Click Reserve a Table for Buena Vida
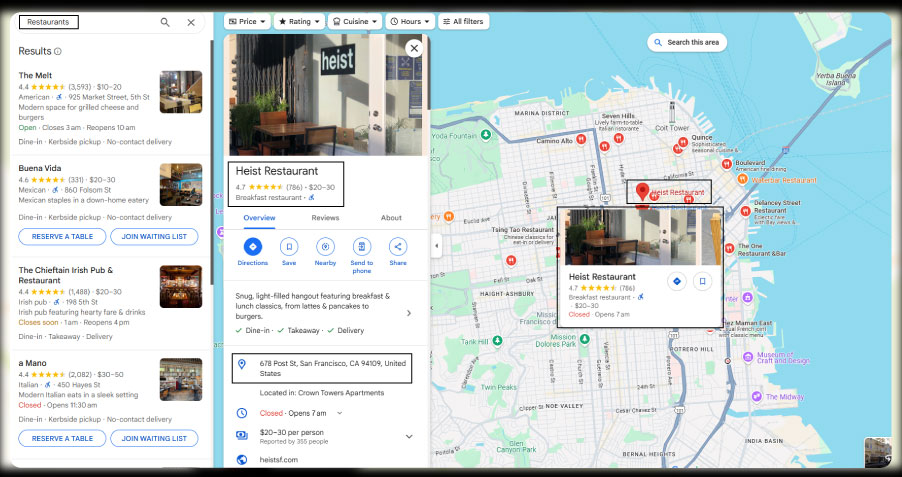The image size is (902, 477). click(x=62, y=237)
